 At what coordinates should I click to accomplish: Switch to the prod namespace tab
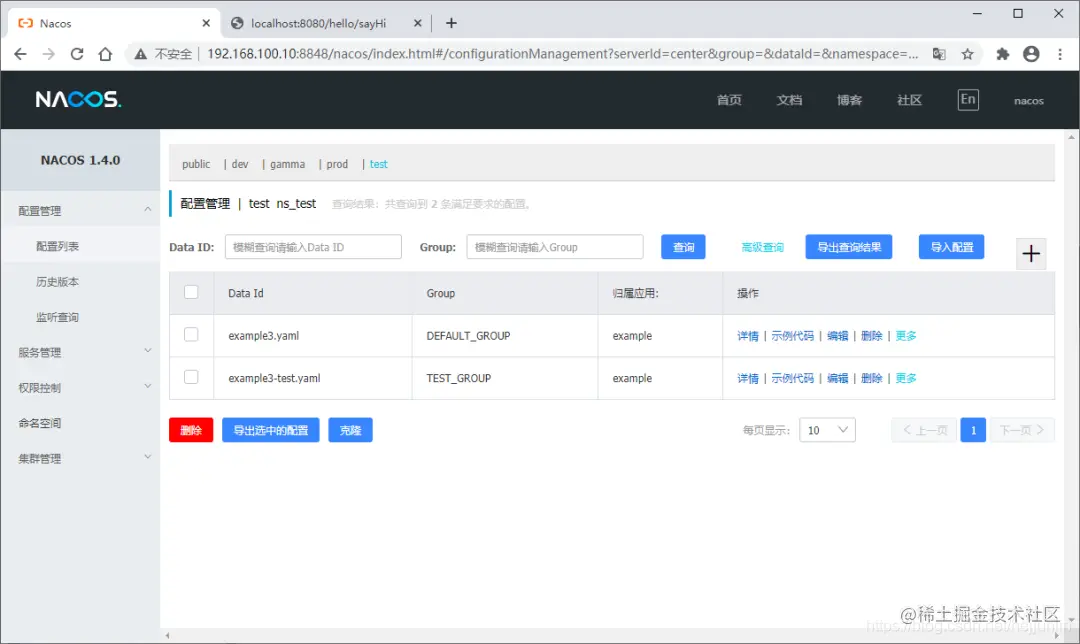337,164
